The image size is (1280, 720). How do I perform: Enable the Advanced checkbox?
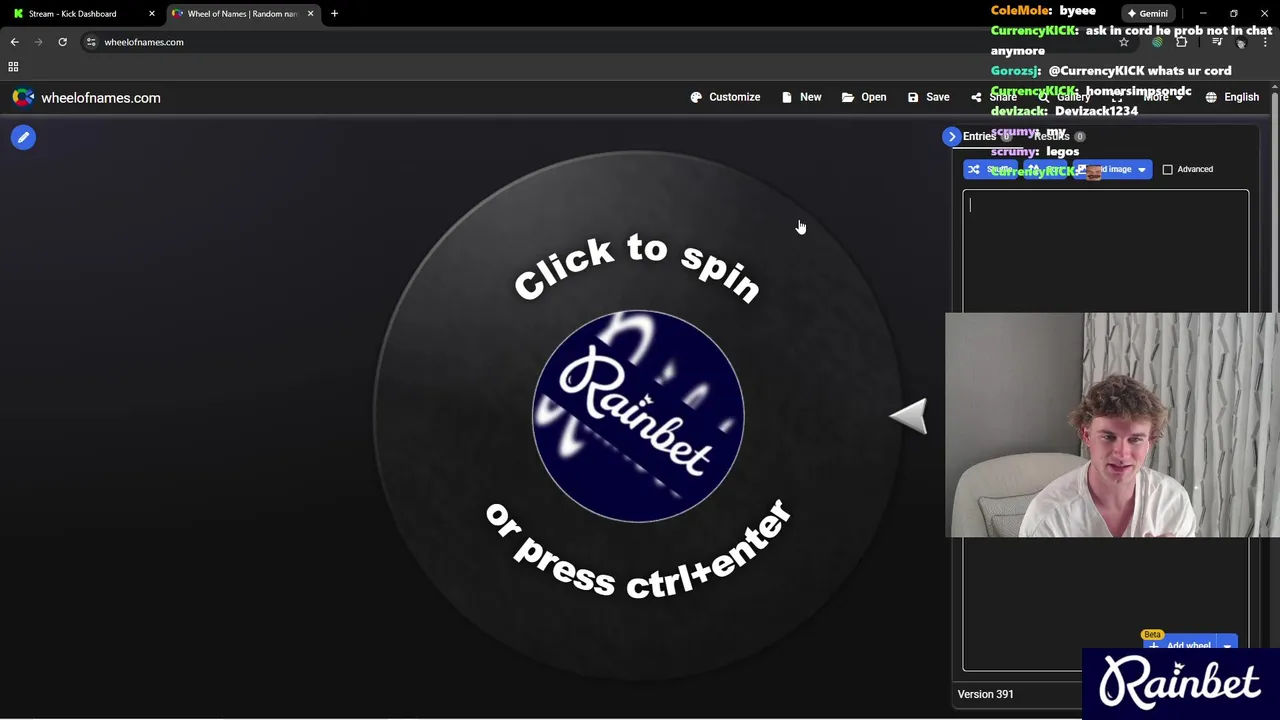click(x=1167, y=169)
